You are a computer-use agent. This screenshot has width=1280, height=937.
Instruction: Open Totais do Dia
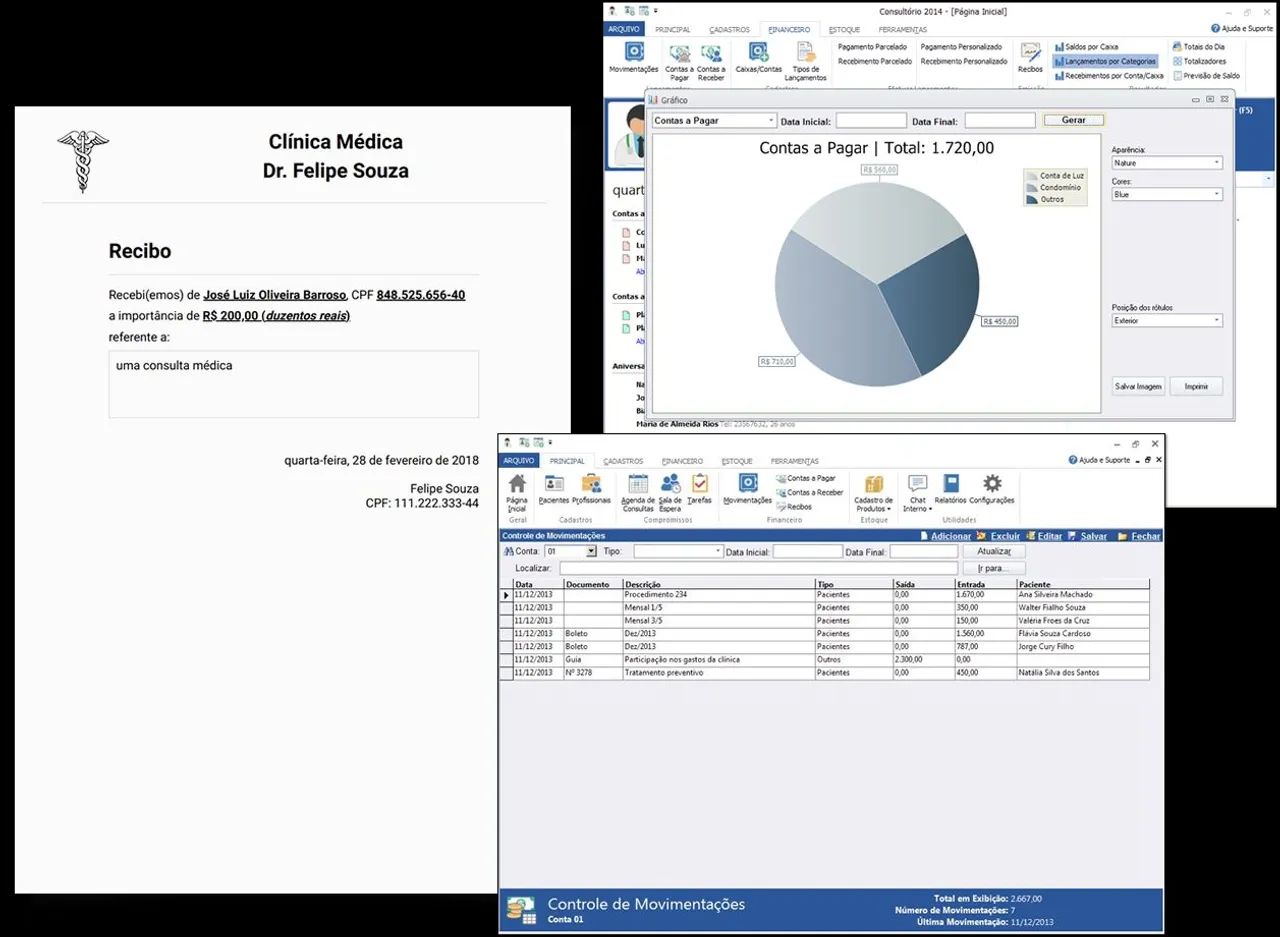click(1198, 47)
